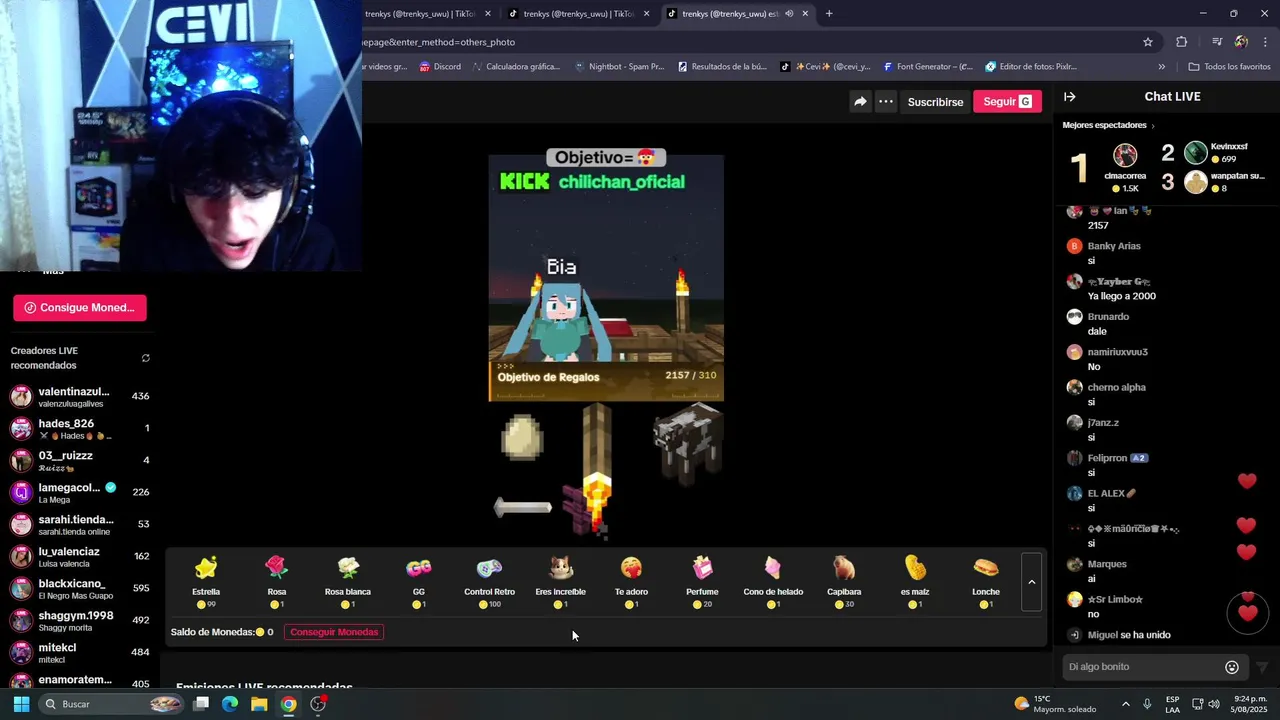
Task: Collapse the gift bar chevron
Action: click(1031, 582)
